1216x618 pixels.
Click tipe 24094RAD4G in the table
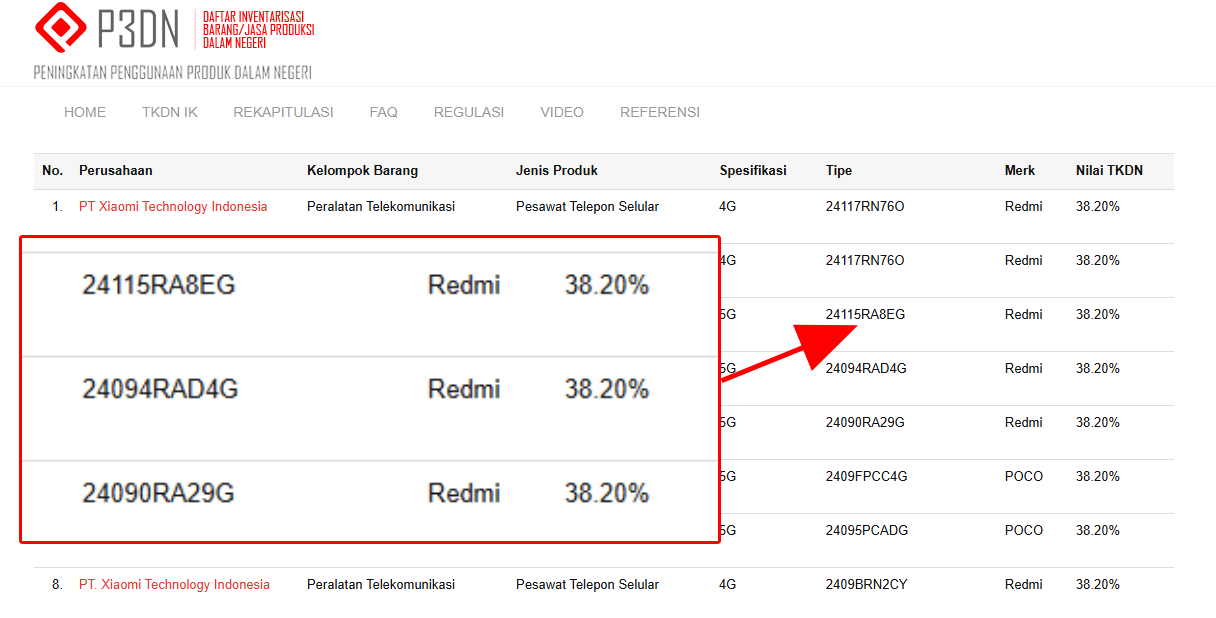866,368
